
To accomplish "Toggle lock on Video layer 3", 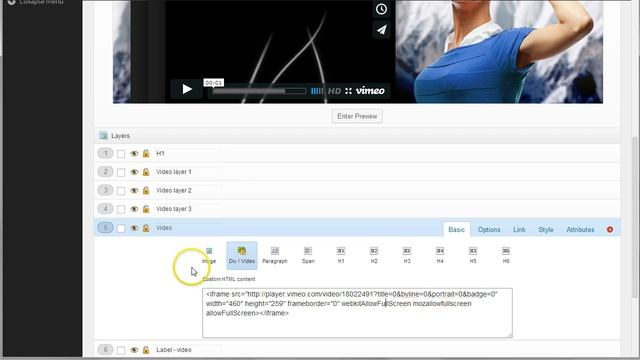I will point(146,209).
